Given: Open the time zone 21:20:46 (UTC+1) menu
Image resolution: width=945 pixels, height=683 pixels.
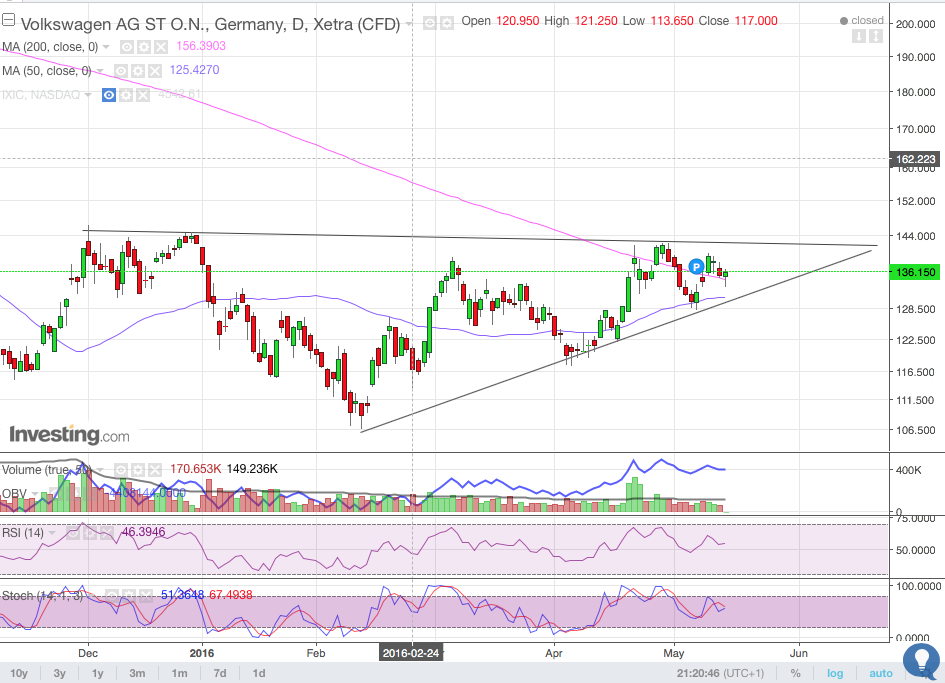Looking at the screenshot, I should click(720, 673).
